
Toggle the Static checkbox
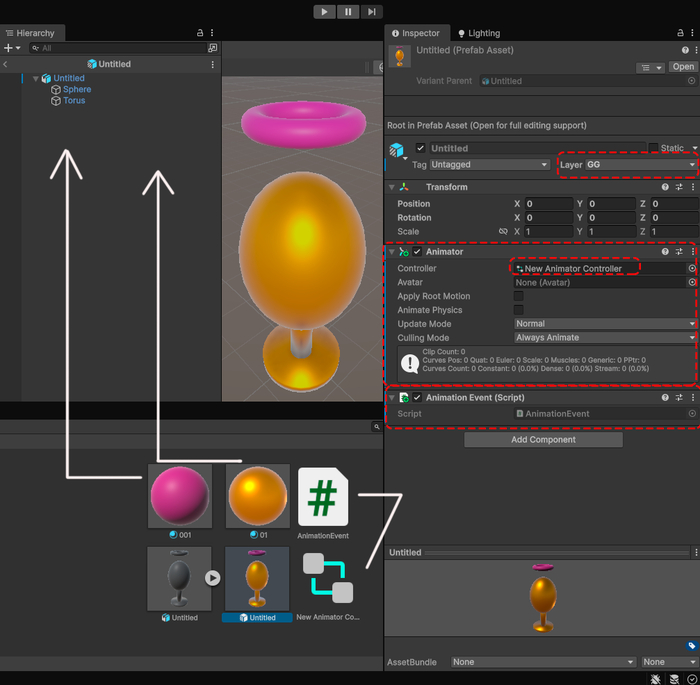(653, 148)
